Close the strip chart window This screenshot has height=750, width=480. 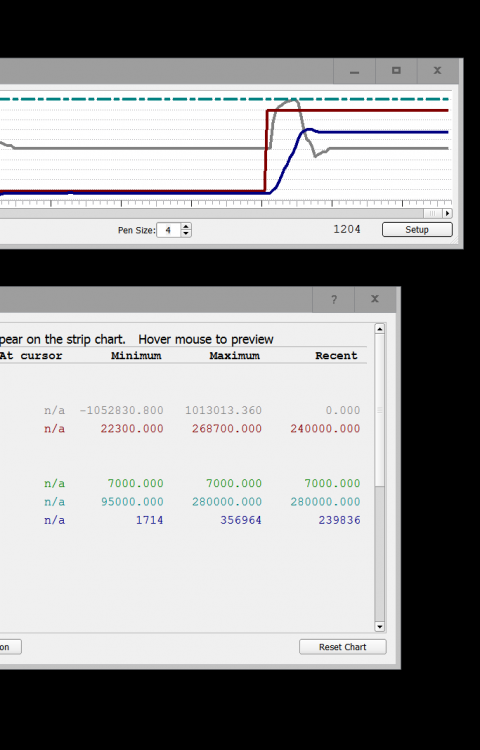[x=437, y=71]
